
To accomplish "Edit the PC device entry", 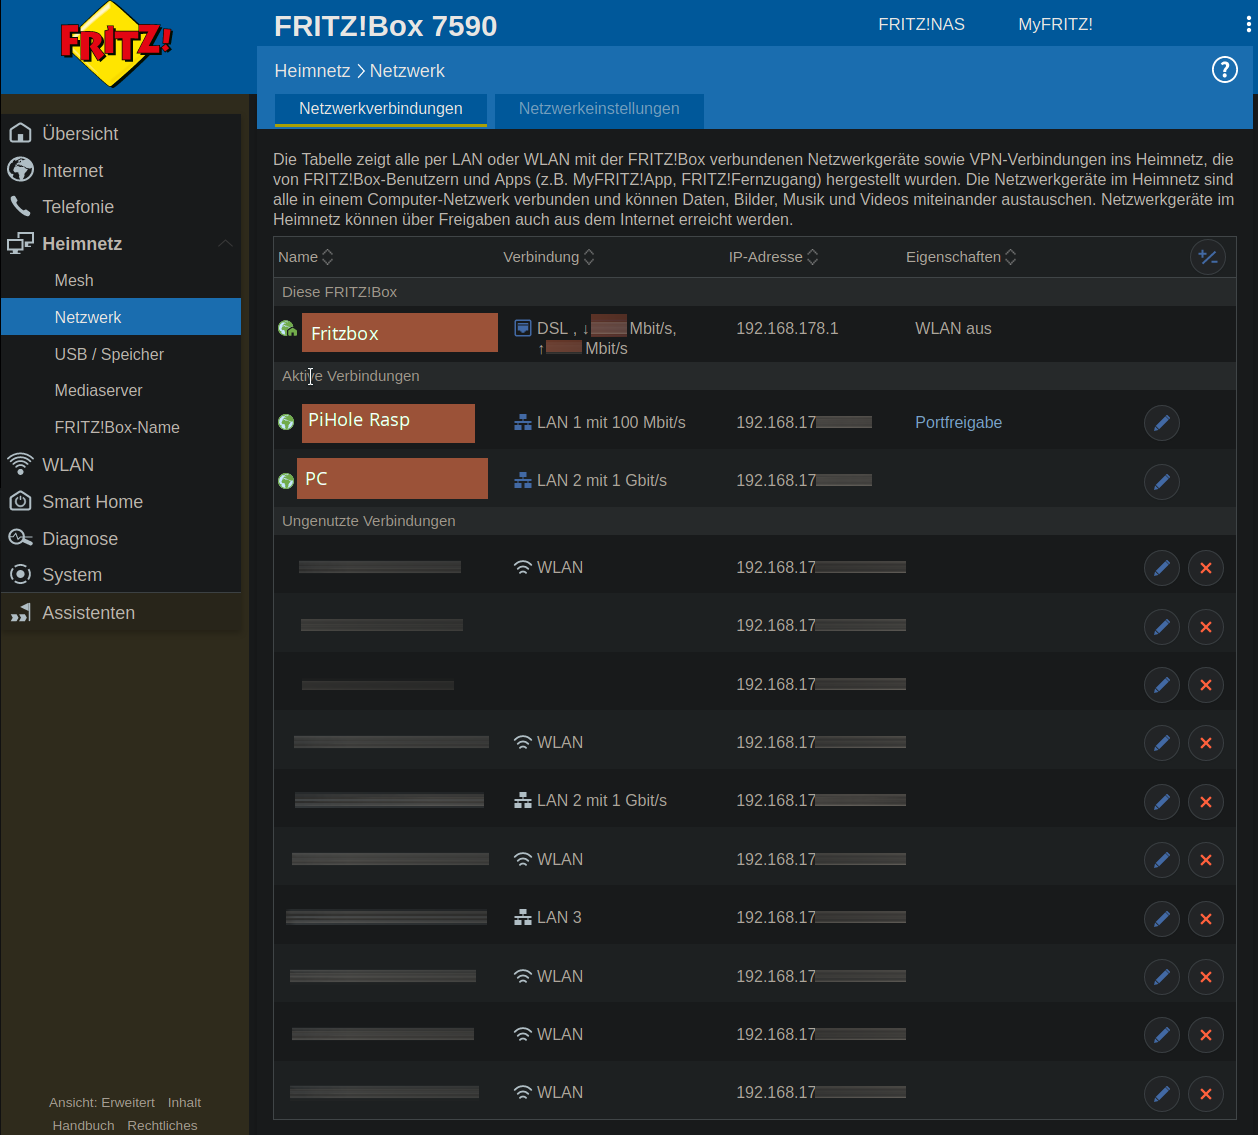I will [x=1161, y=482].
